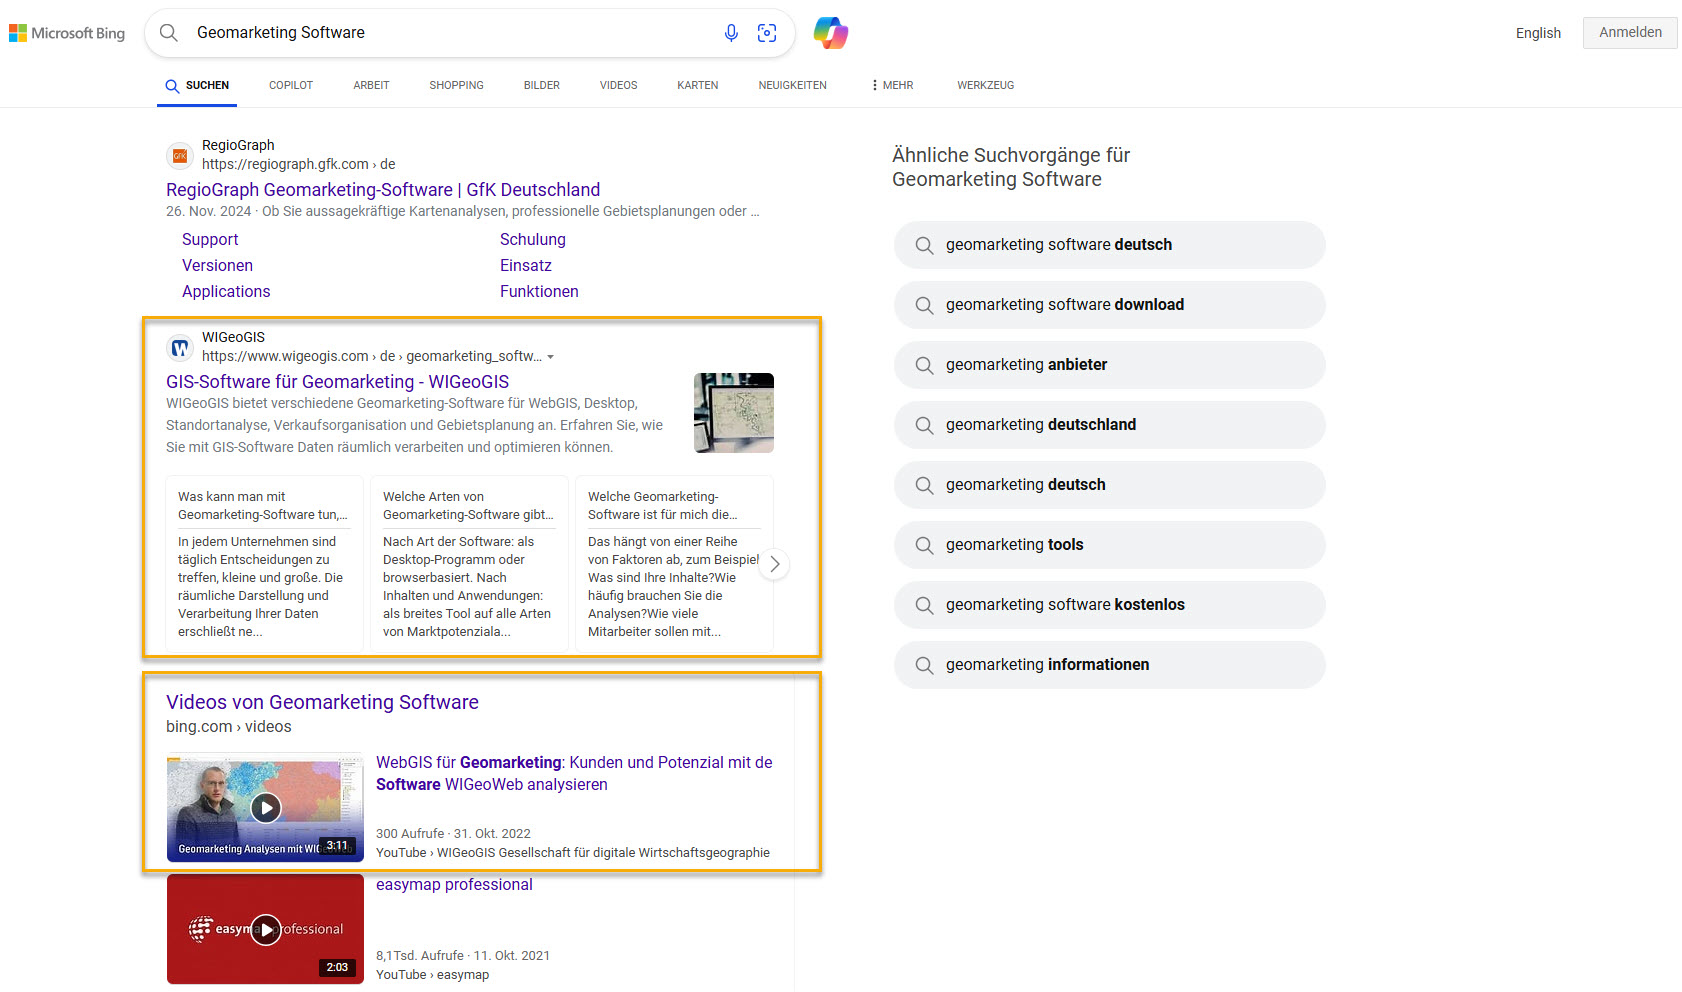
Task: Open the VIDEOS tab
Action: coord(618,85)
